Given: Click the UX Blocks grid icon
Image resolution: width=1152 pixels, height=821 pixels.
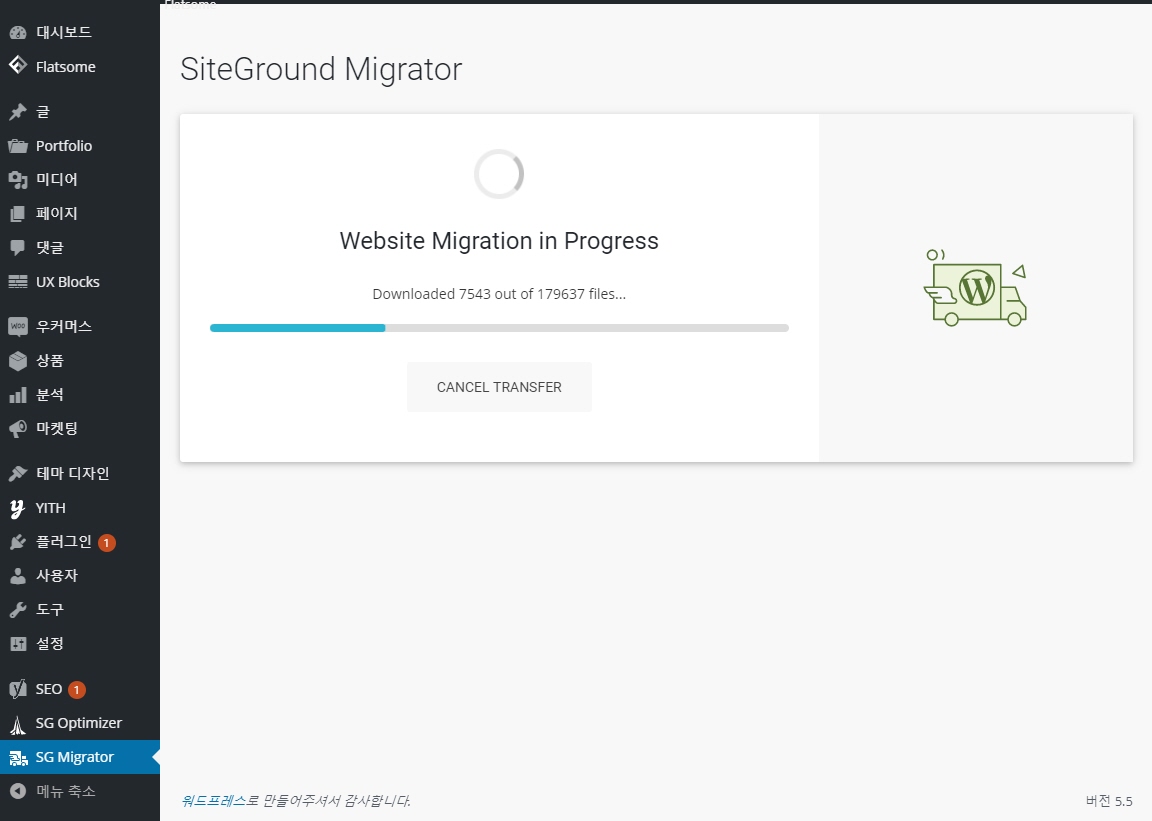Looking at the screenshot, I should (x=18, y=282).
